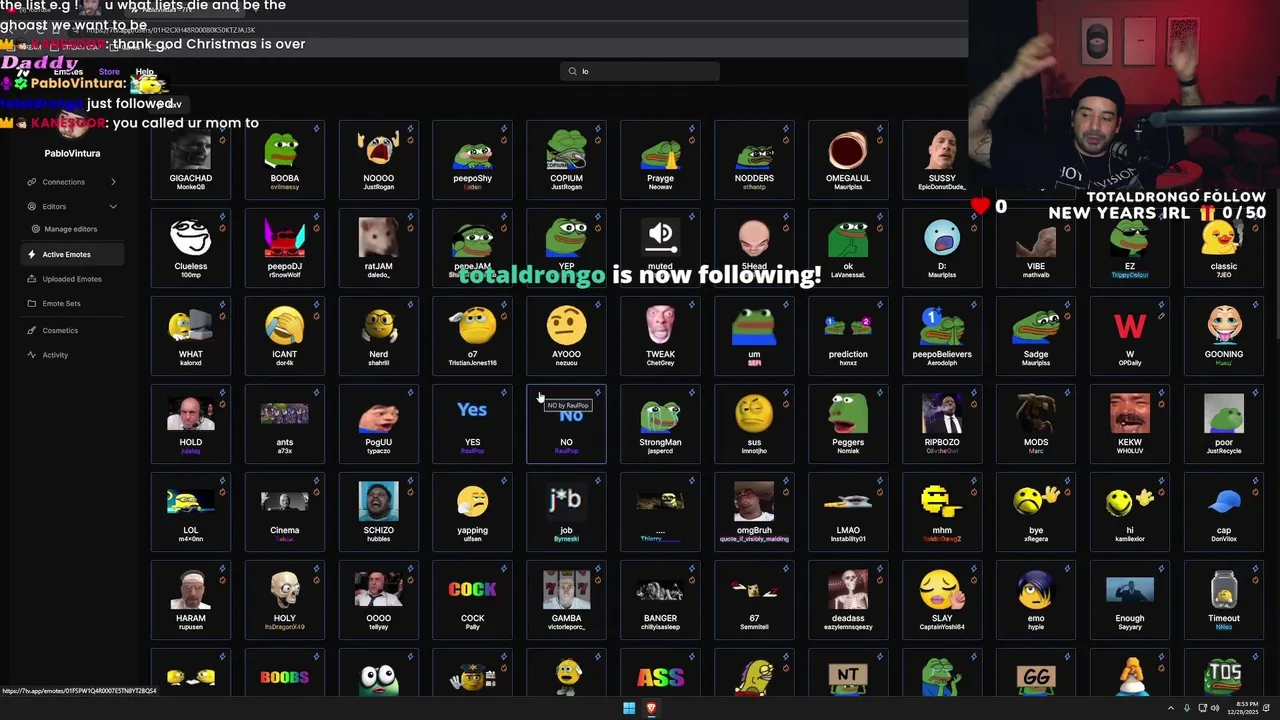Open the Peggers emote card

pyautogui.click(x=849, y=422)
